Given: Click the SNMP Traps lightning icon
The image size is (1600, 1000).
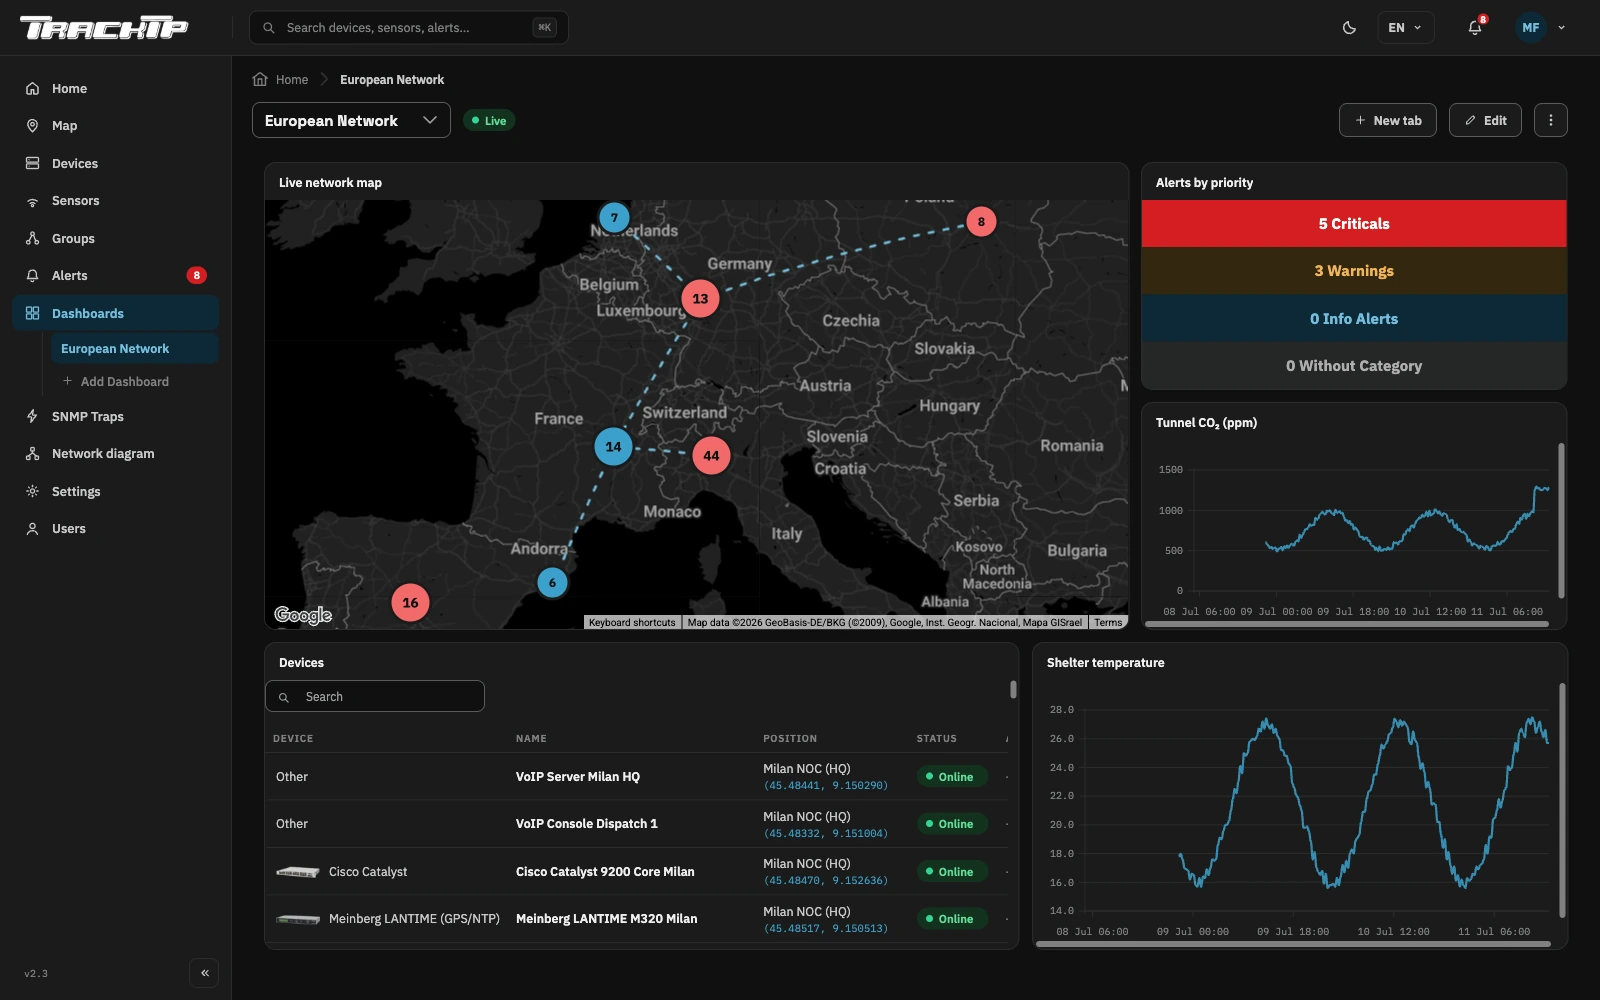Looking at the screenshot, I should point(32,416).
